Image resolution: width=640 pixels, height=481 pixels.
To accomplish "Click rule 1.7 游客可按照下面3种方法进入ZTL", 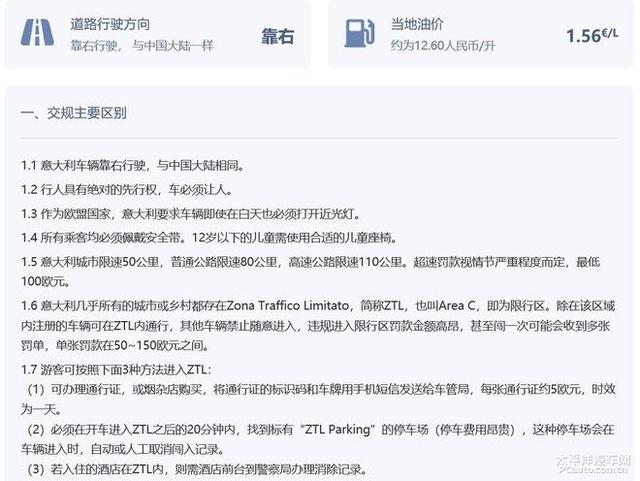I will point(117,370).
